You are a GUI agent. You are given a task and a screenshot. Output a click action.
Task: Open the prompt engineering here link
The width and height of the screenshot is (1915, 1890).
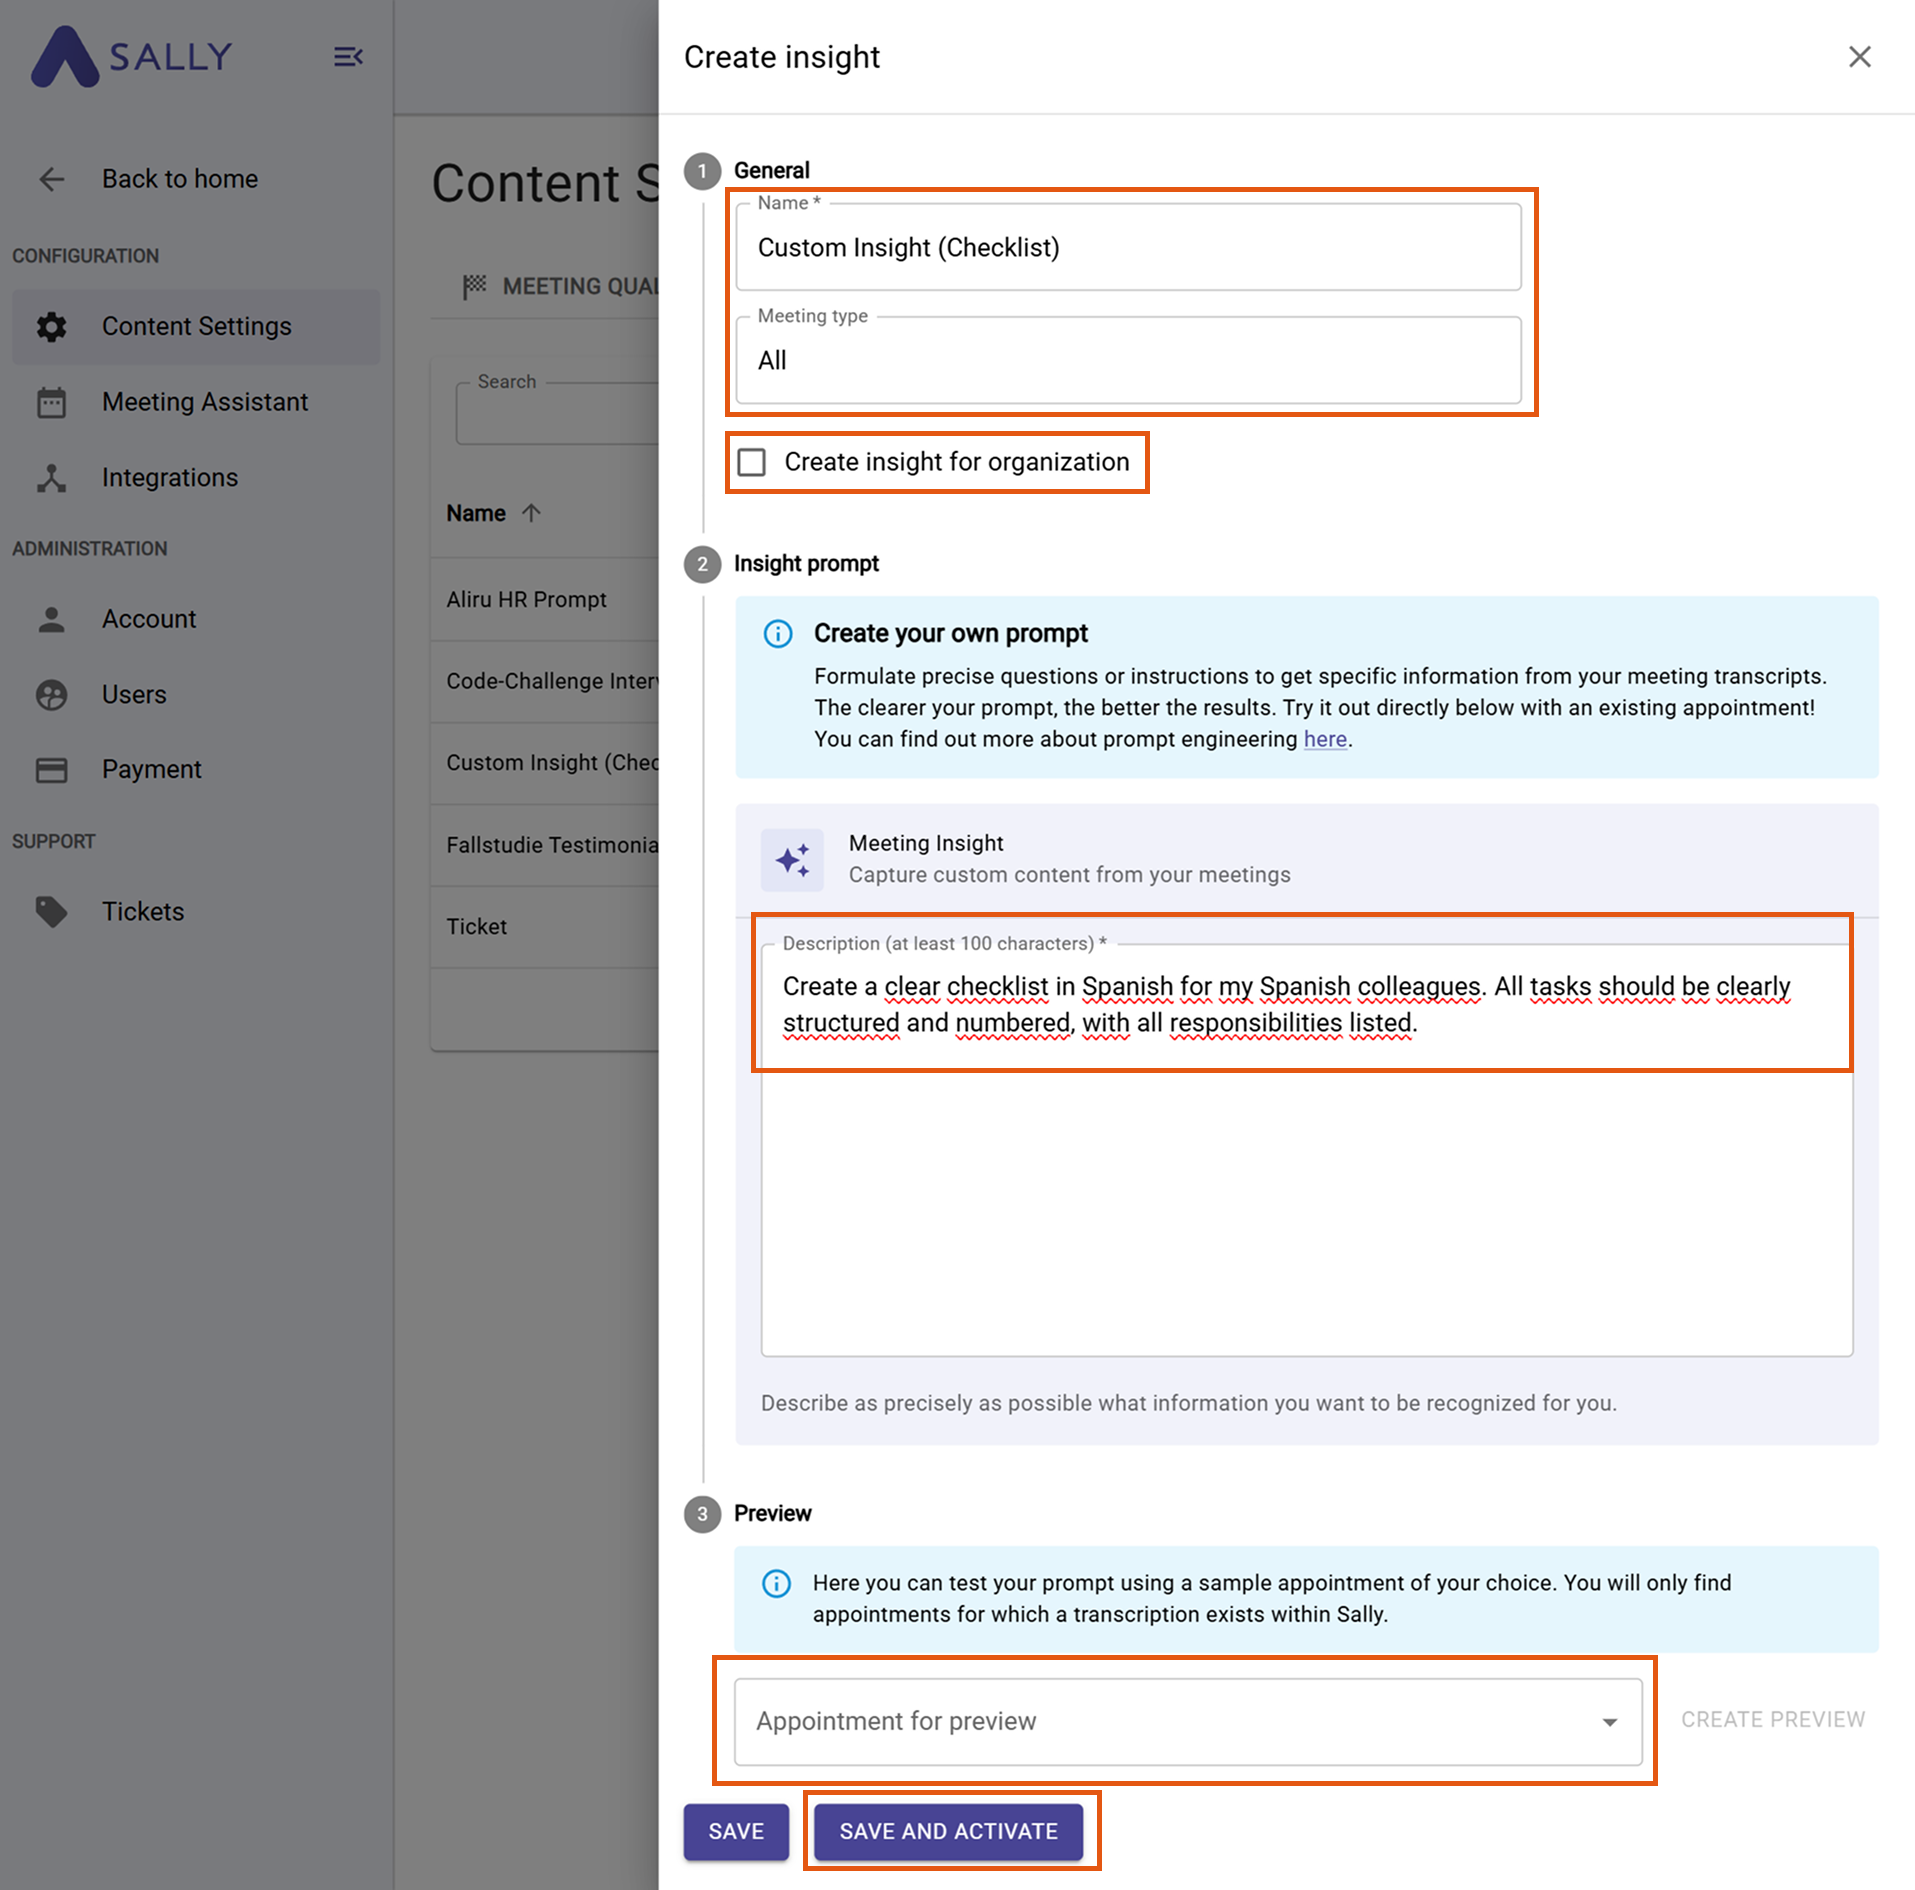pyautogui.click(x=1325, y=739)
